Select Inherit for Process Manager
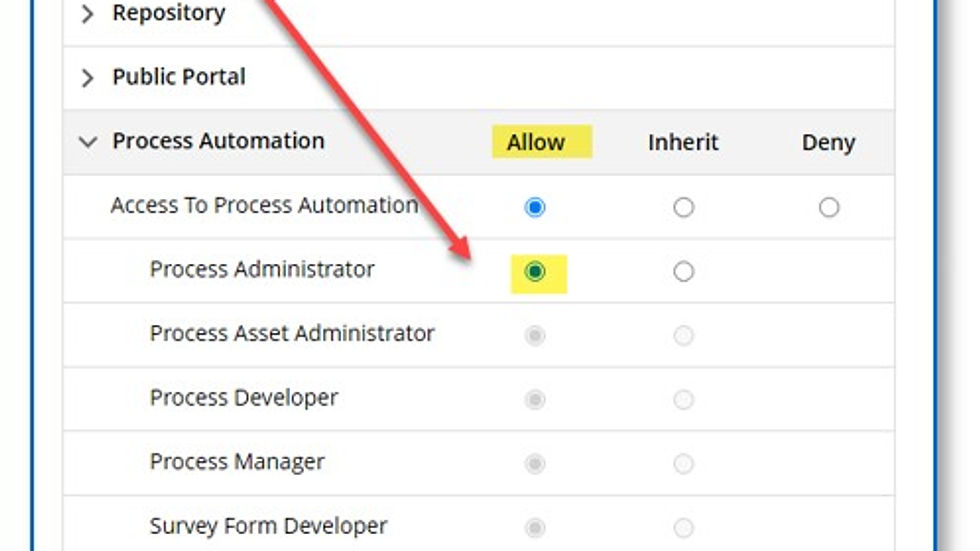Image resolution: width=980 pixels, height=551 pixels. (x=683, y=464)
